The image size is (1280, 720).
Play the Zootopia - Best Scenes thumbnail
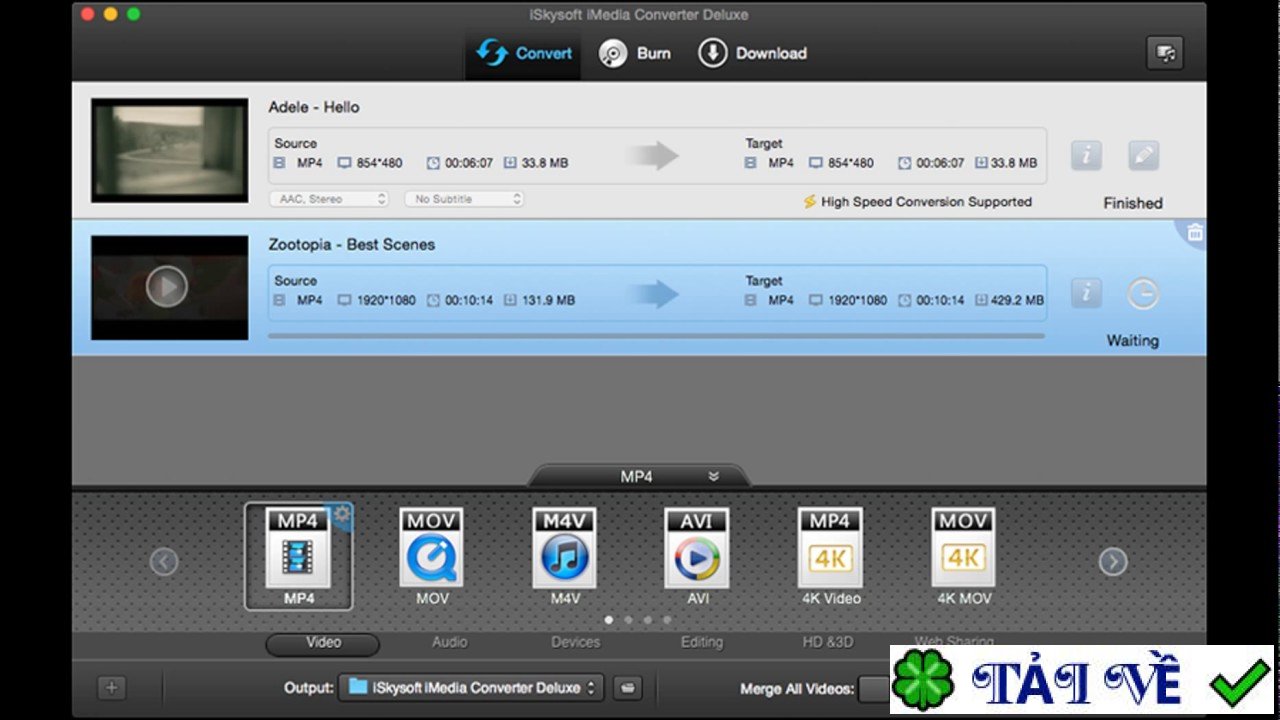pos(167,288)
